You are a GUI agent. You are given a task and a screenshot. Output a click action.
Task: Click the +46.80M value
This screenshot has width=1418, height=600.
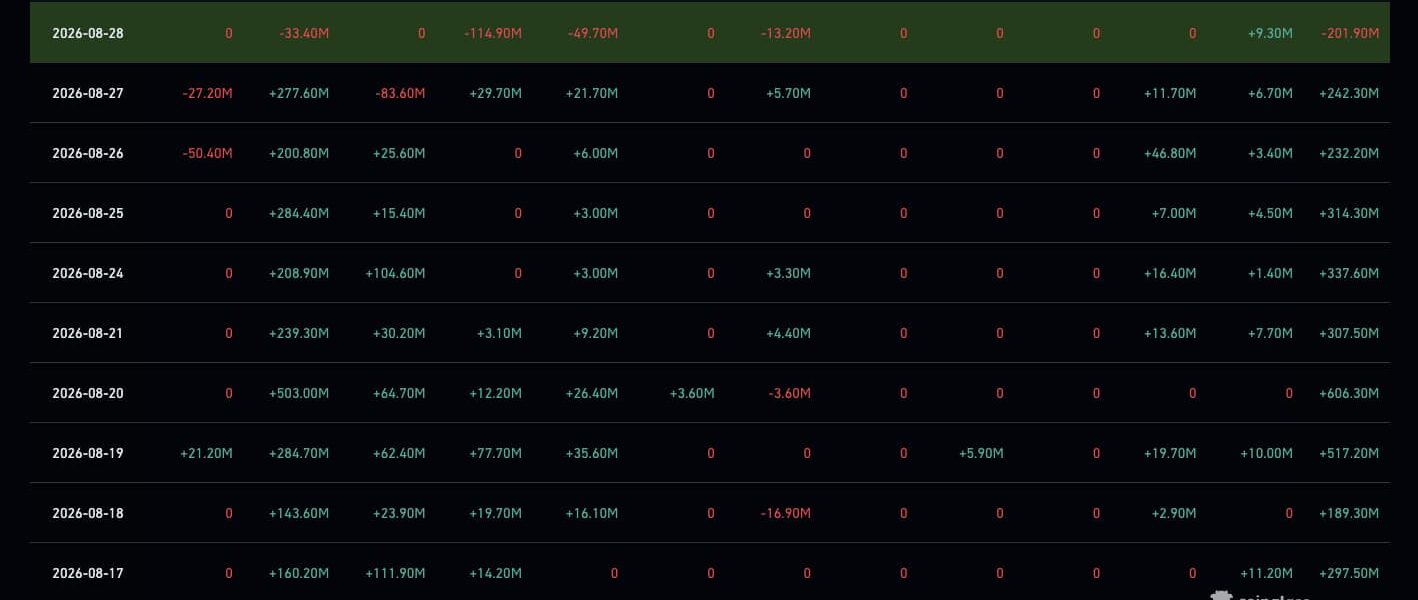pos(1170,153)
